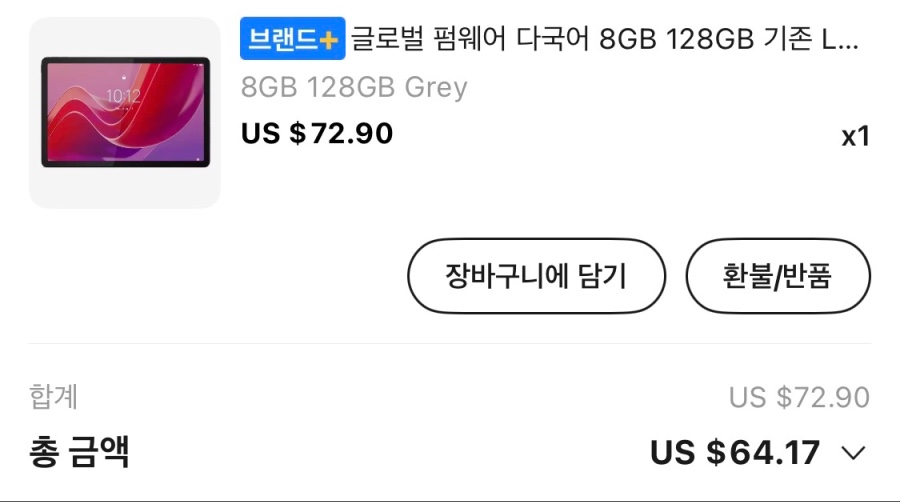Click the divider line above 합계
This screenshot has width=900, height=502.
tap(450, 344)
